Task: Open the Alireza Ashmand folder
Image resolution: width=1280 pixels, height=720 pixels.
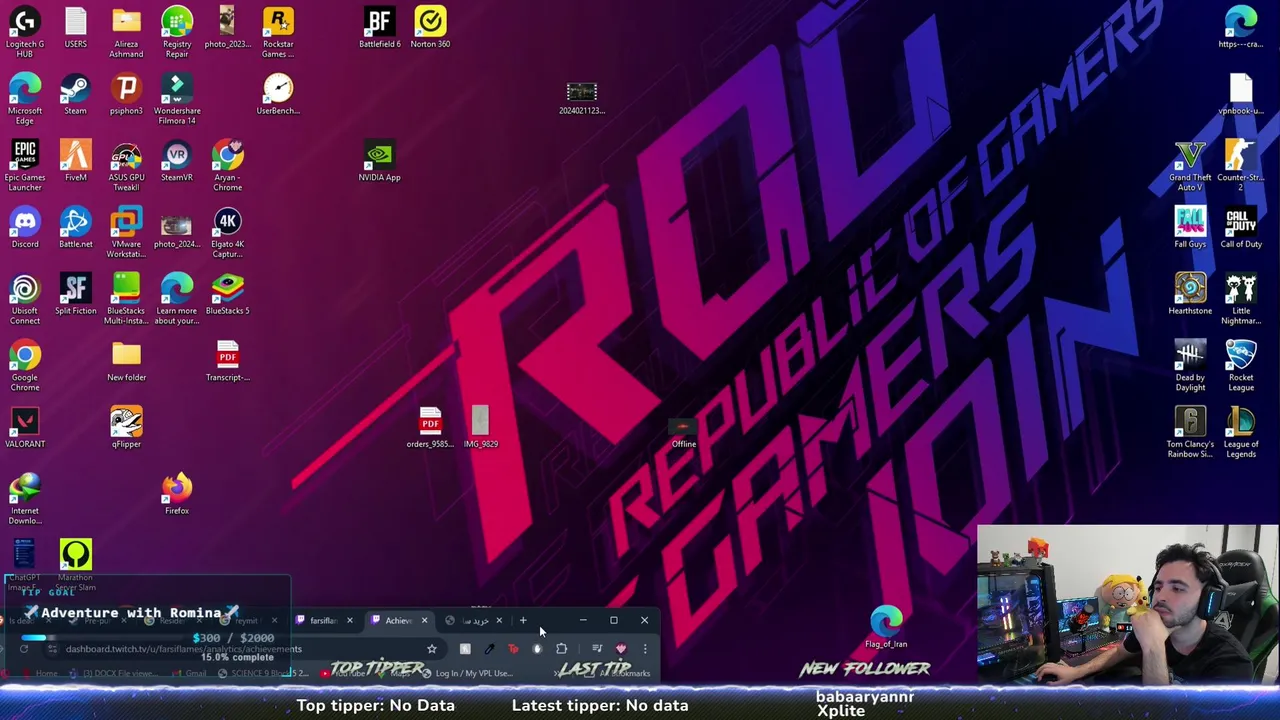Action: (x=126, y=32)
